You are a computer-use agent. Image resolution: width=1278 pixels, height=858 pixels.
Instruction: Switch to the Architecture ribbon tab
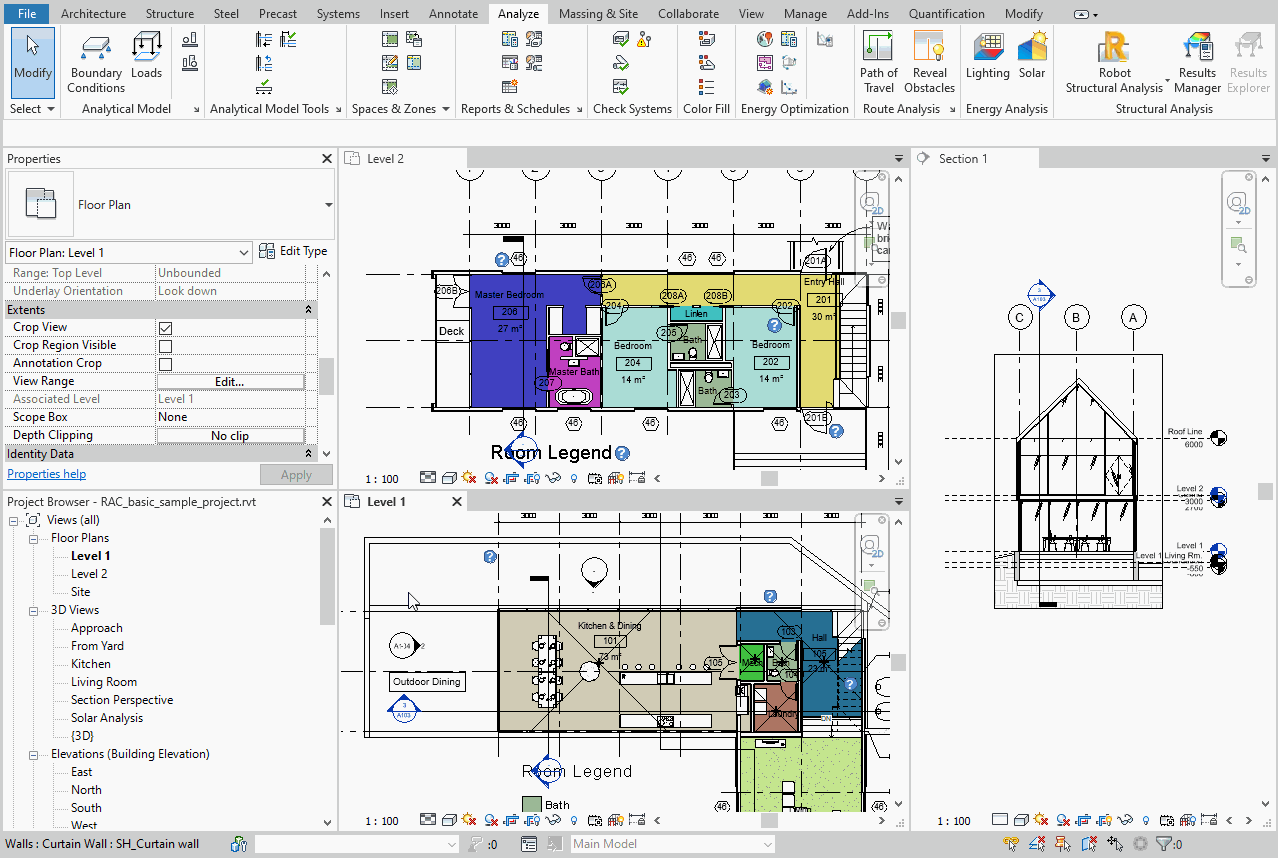[x=93, y=13]
